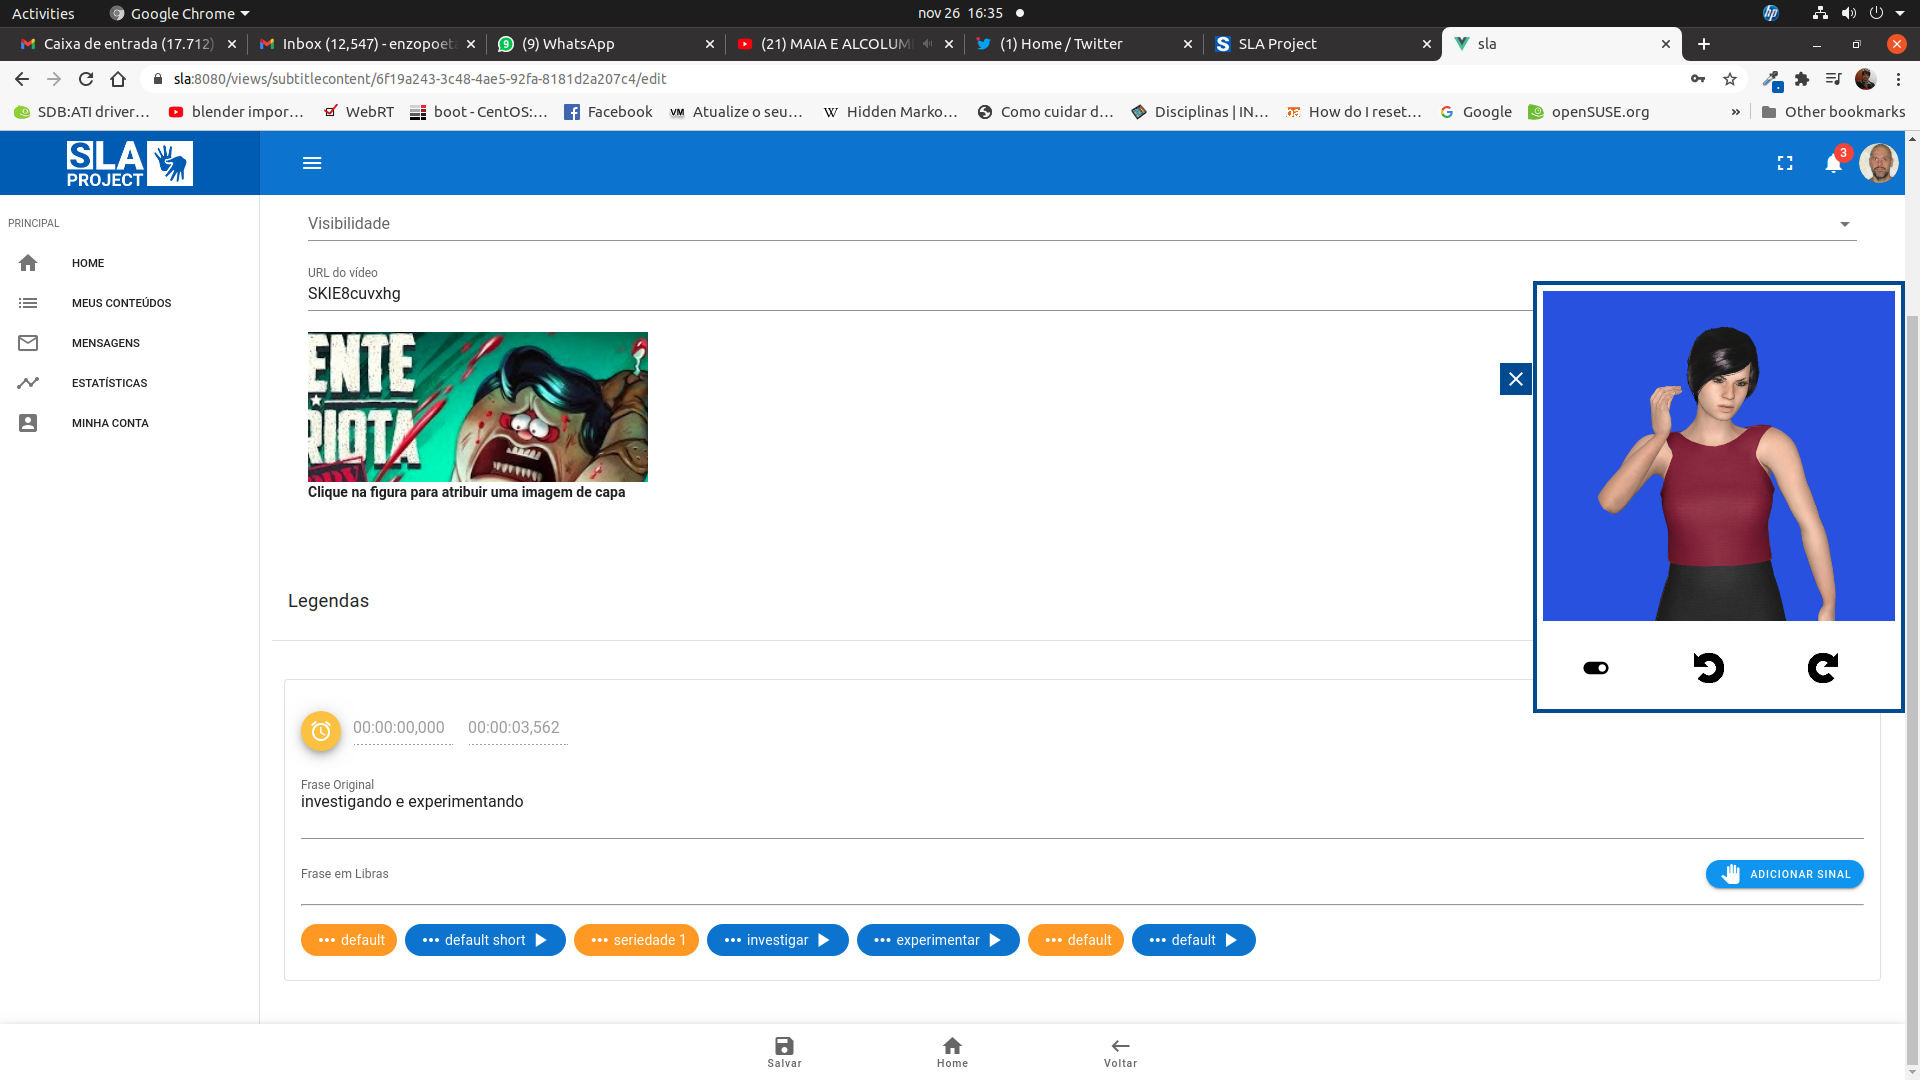Rotate avatar counter-clockwise with undo arrow
Screen dimensions: 1920x1080
(1708, 668)
